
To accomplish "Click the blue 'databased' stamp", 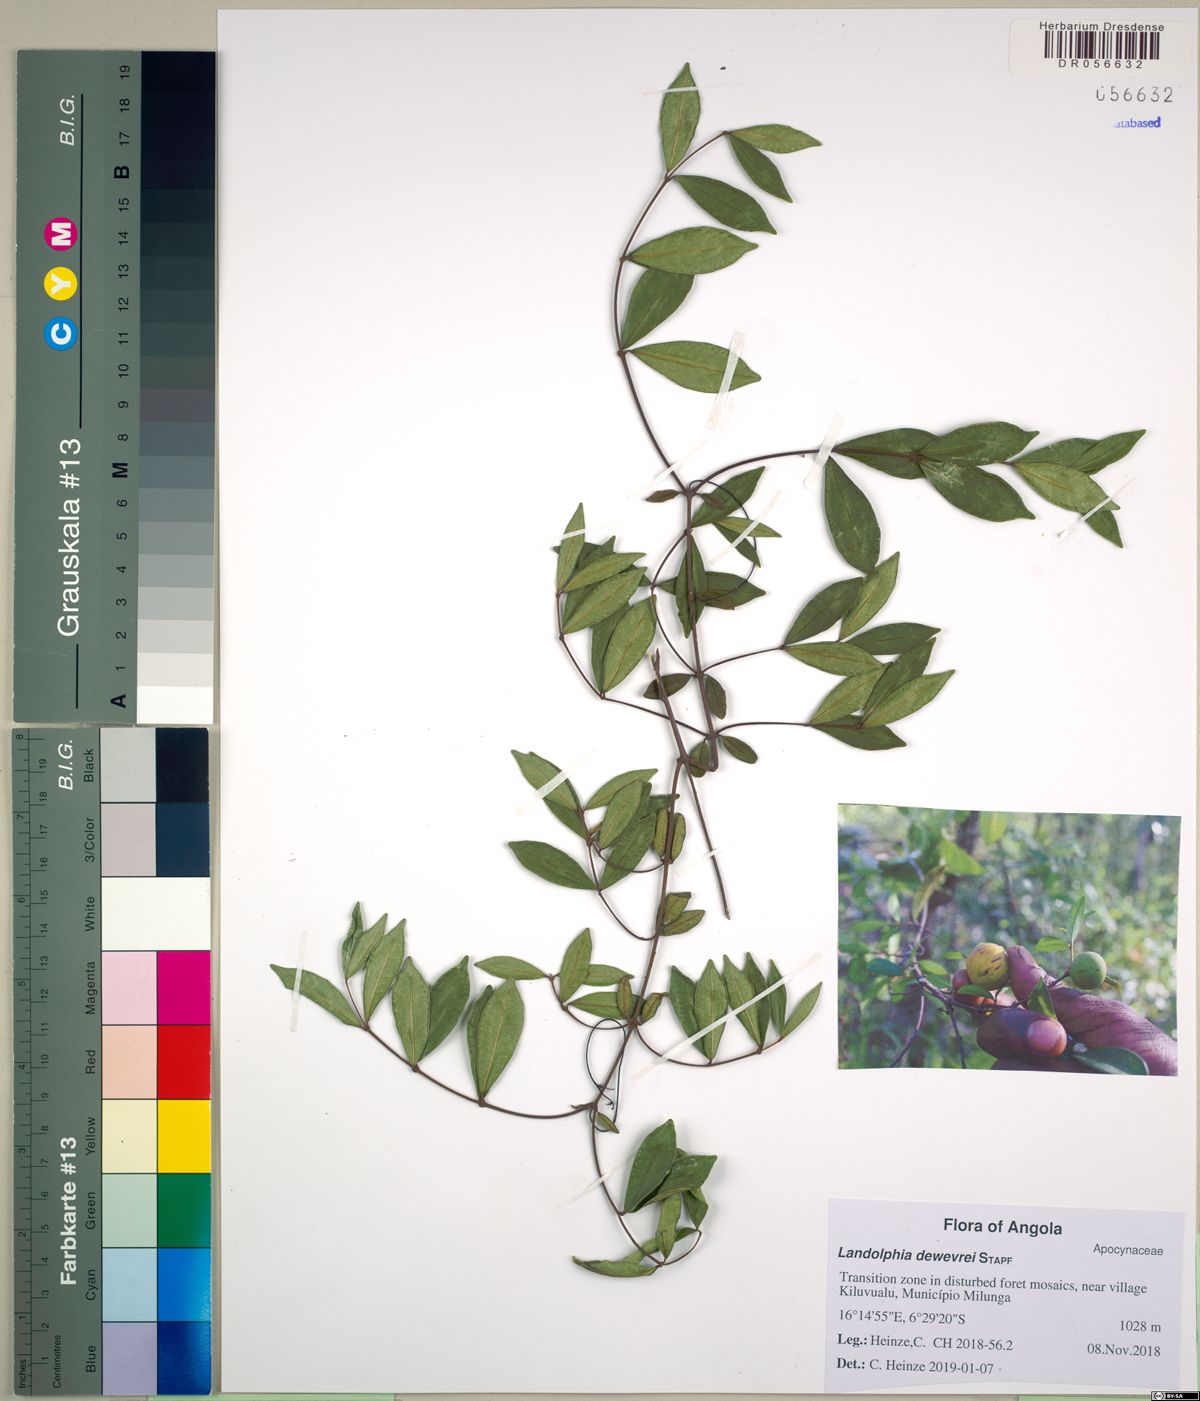I will click(x=1137, y=123).
